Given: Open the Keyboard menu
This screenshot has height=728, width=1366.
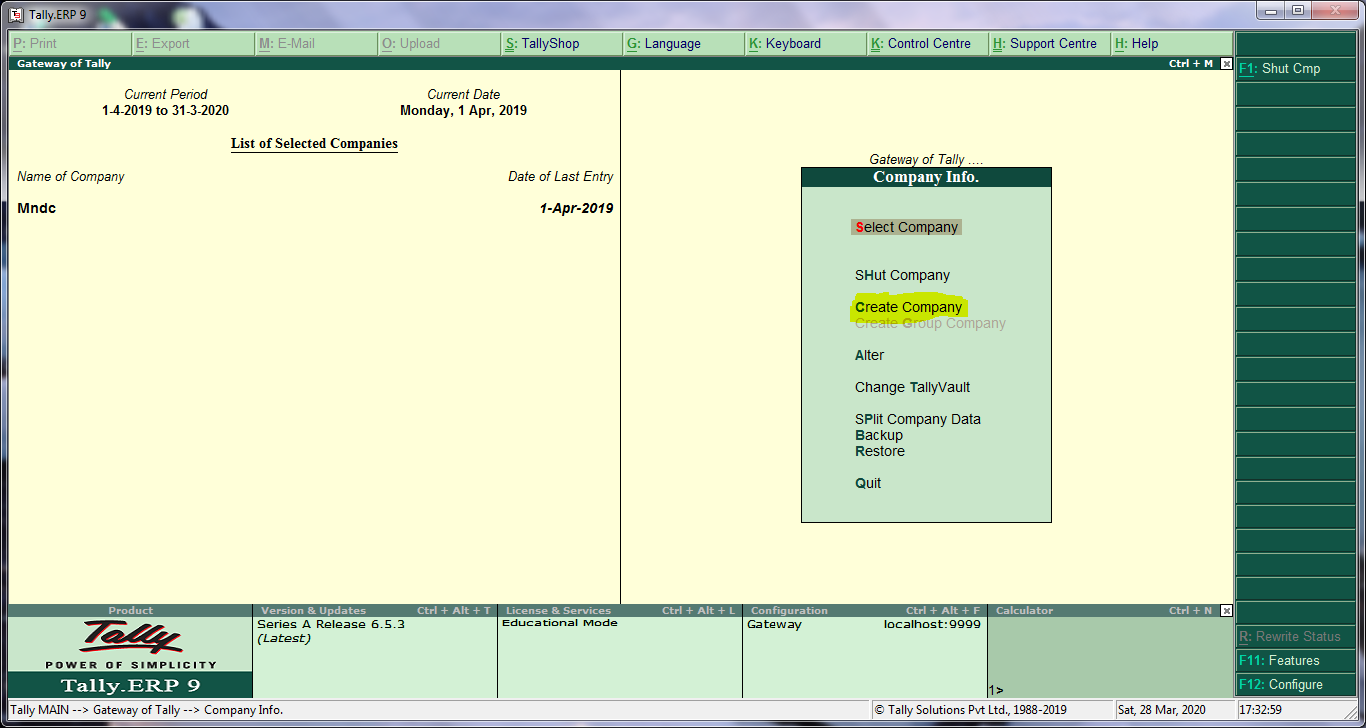Looking at the screenshot, I should coord(806,44).
